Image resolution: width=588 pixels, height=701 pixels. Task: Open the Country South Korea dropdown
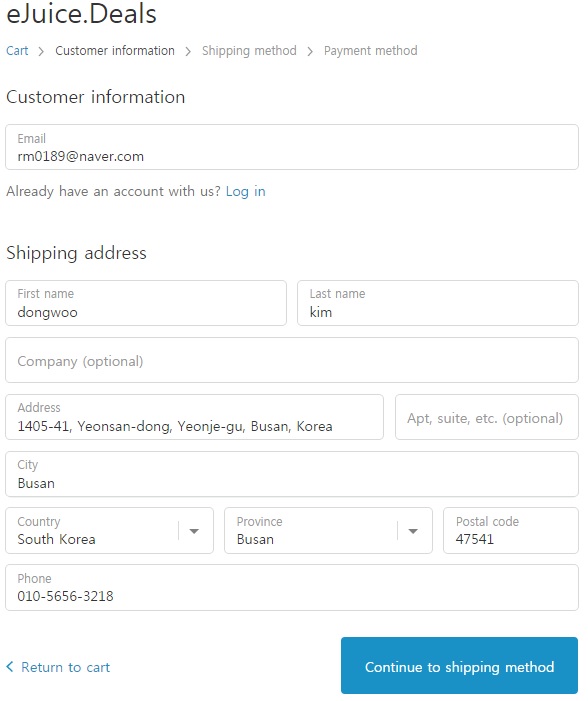point(109,531)
